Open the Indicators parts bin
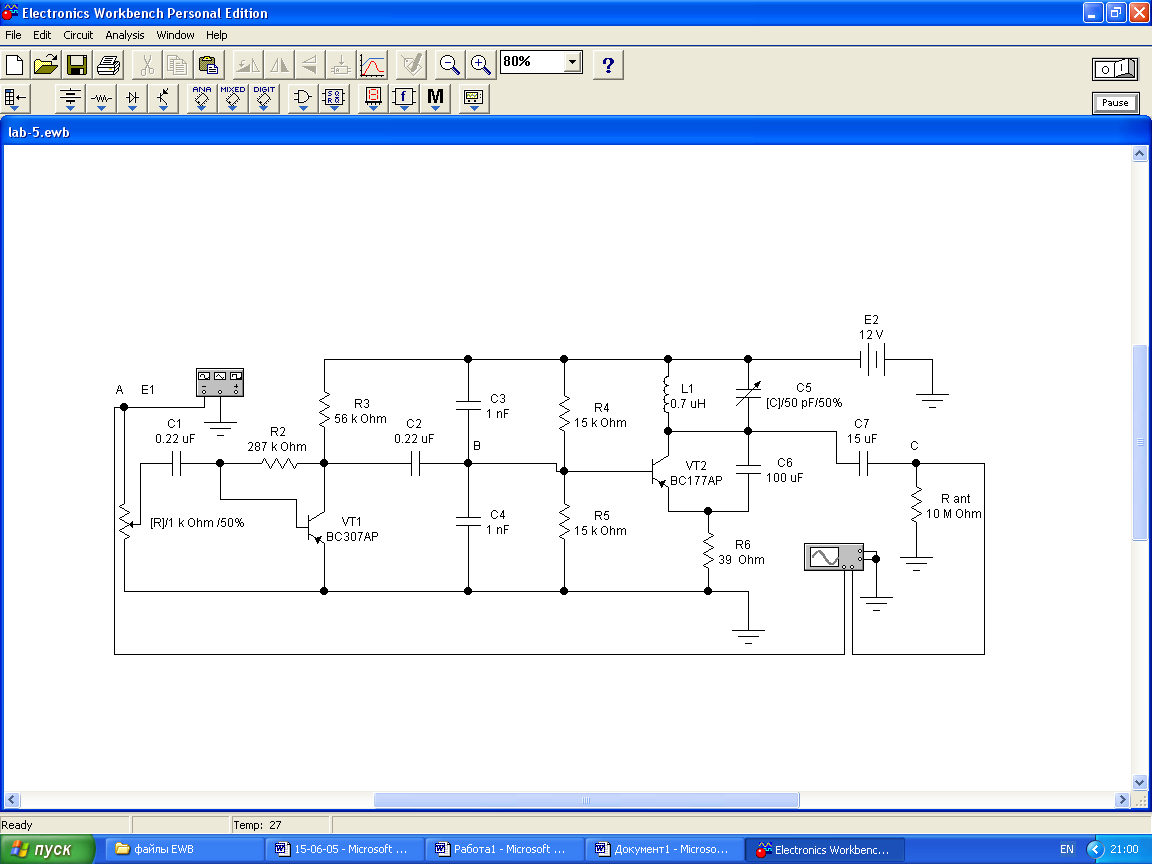 click(x=373, y=98)
